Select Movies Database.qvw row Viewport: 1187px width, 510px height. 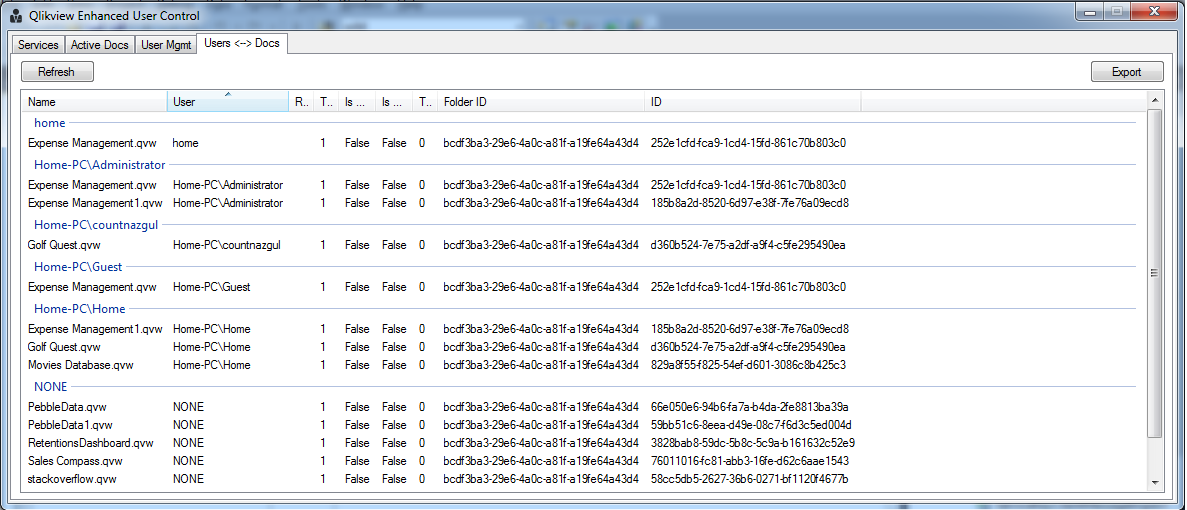[442, 365]
